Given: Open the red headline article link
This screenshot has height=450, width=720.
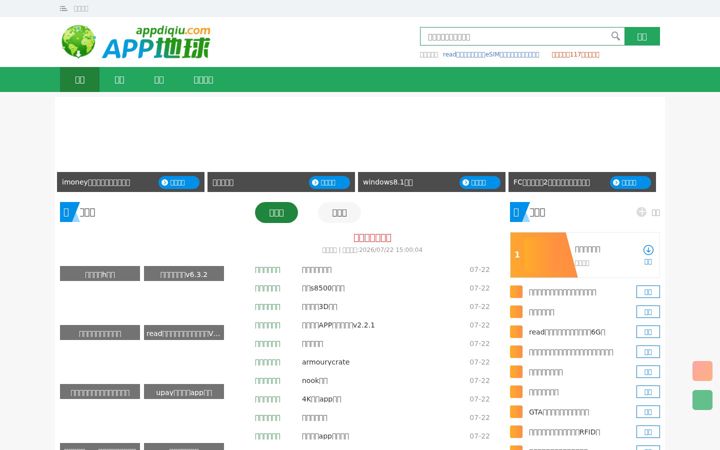Looking at the screenshot, I should click(x=372, y=237).
